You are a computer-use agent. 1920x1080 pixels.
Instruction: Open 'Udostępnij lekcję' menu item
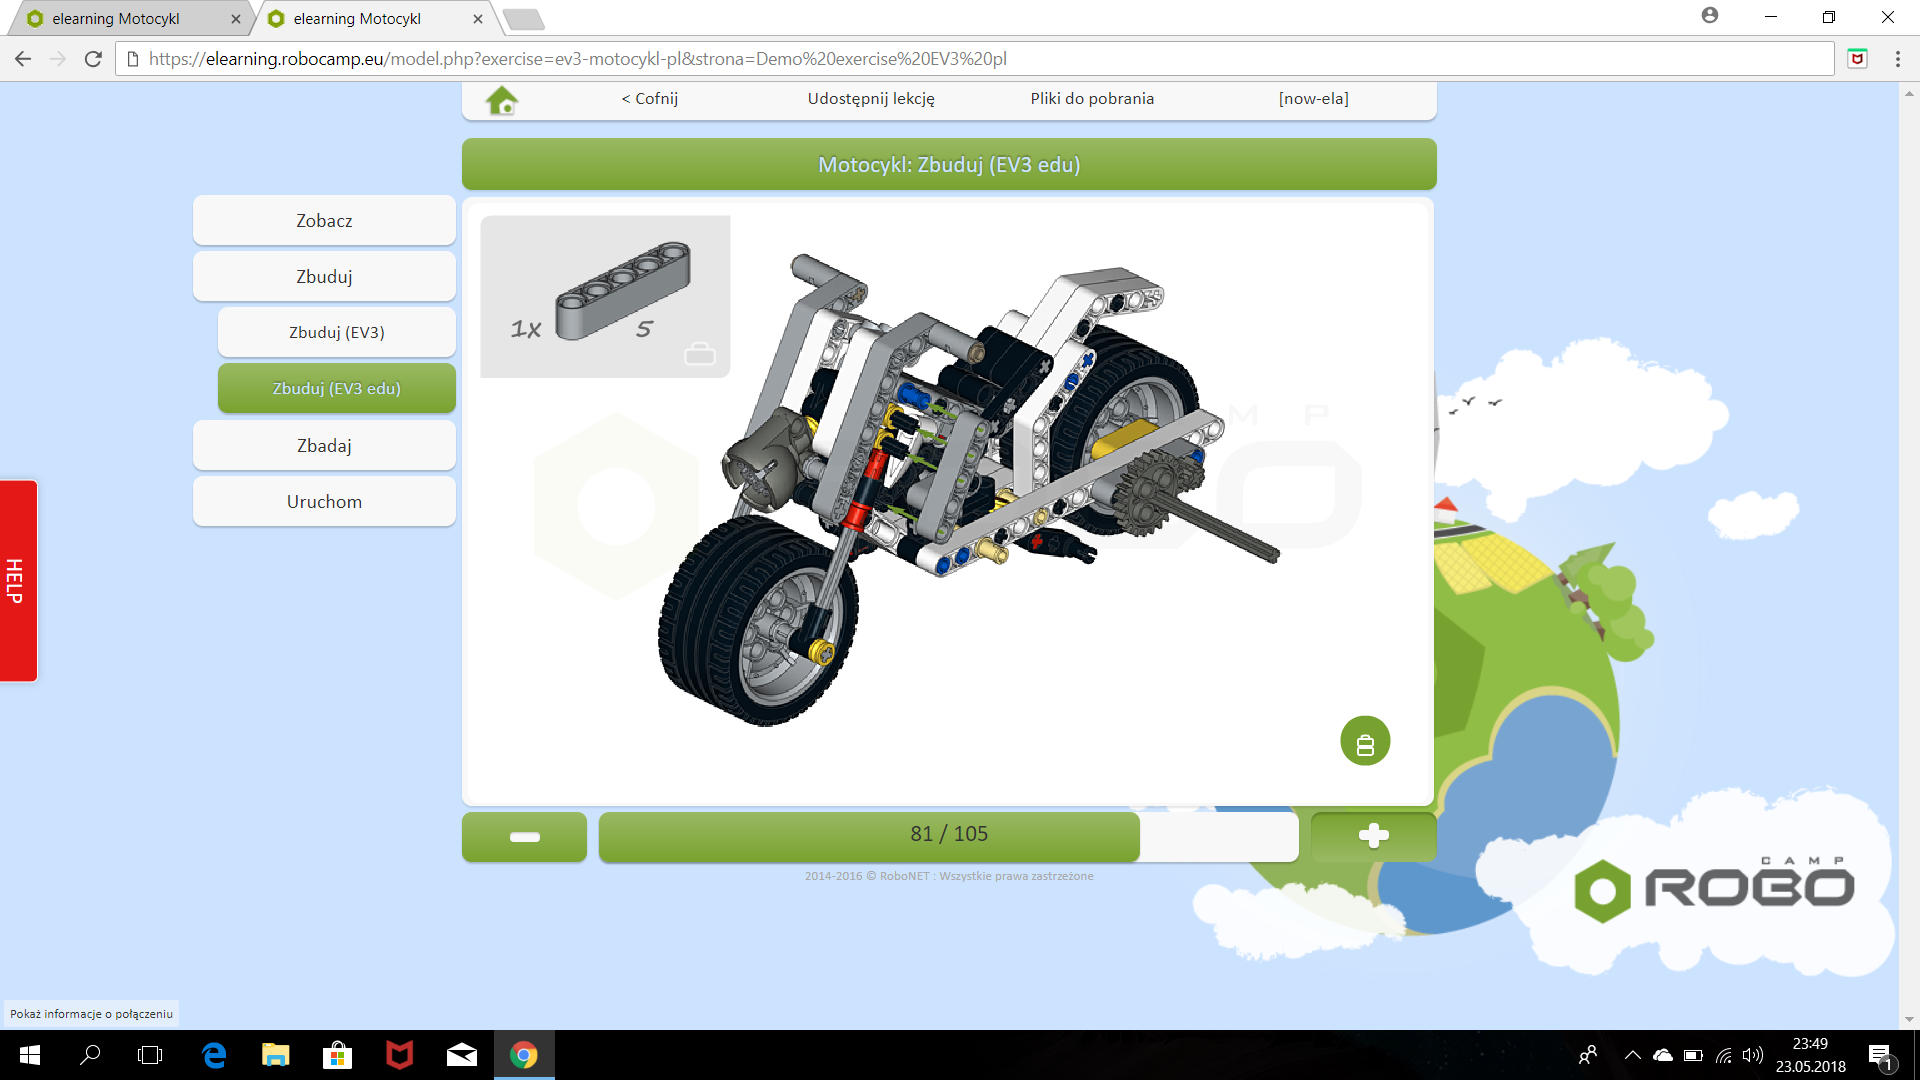point(871,99)
